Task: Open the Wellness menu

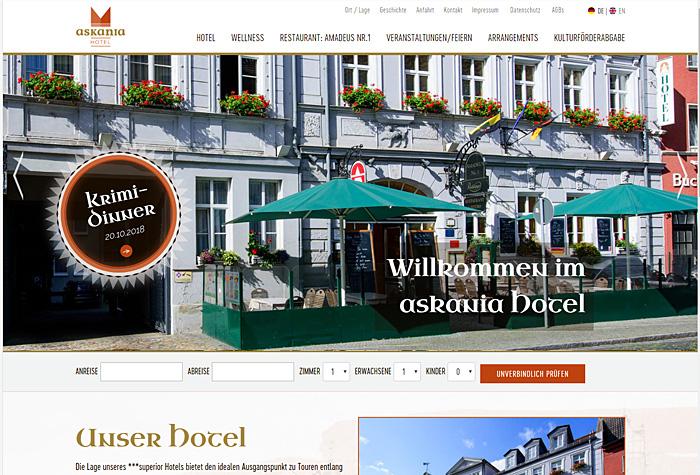Action: coord(247,38)
